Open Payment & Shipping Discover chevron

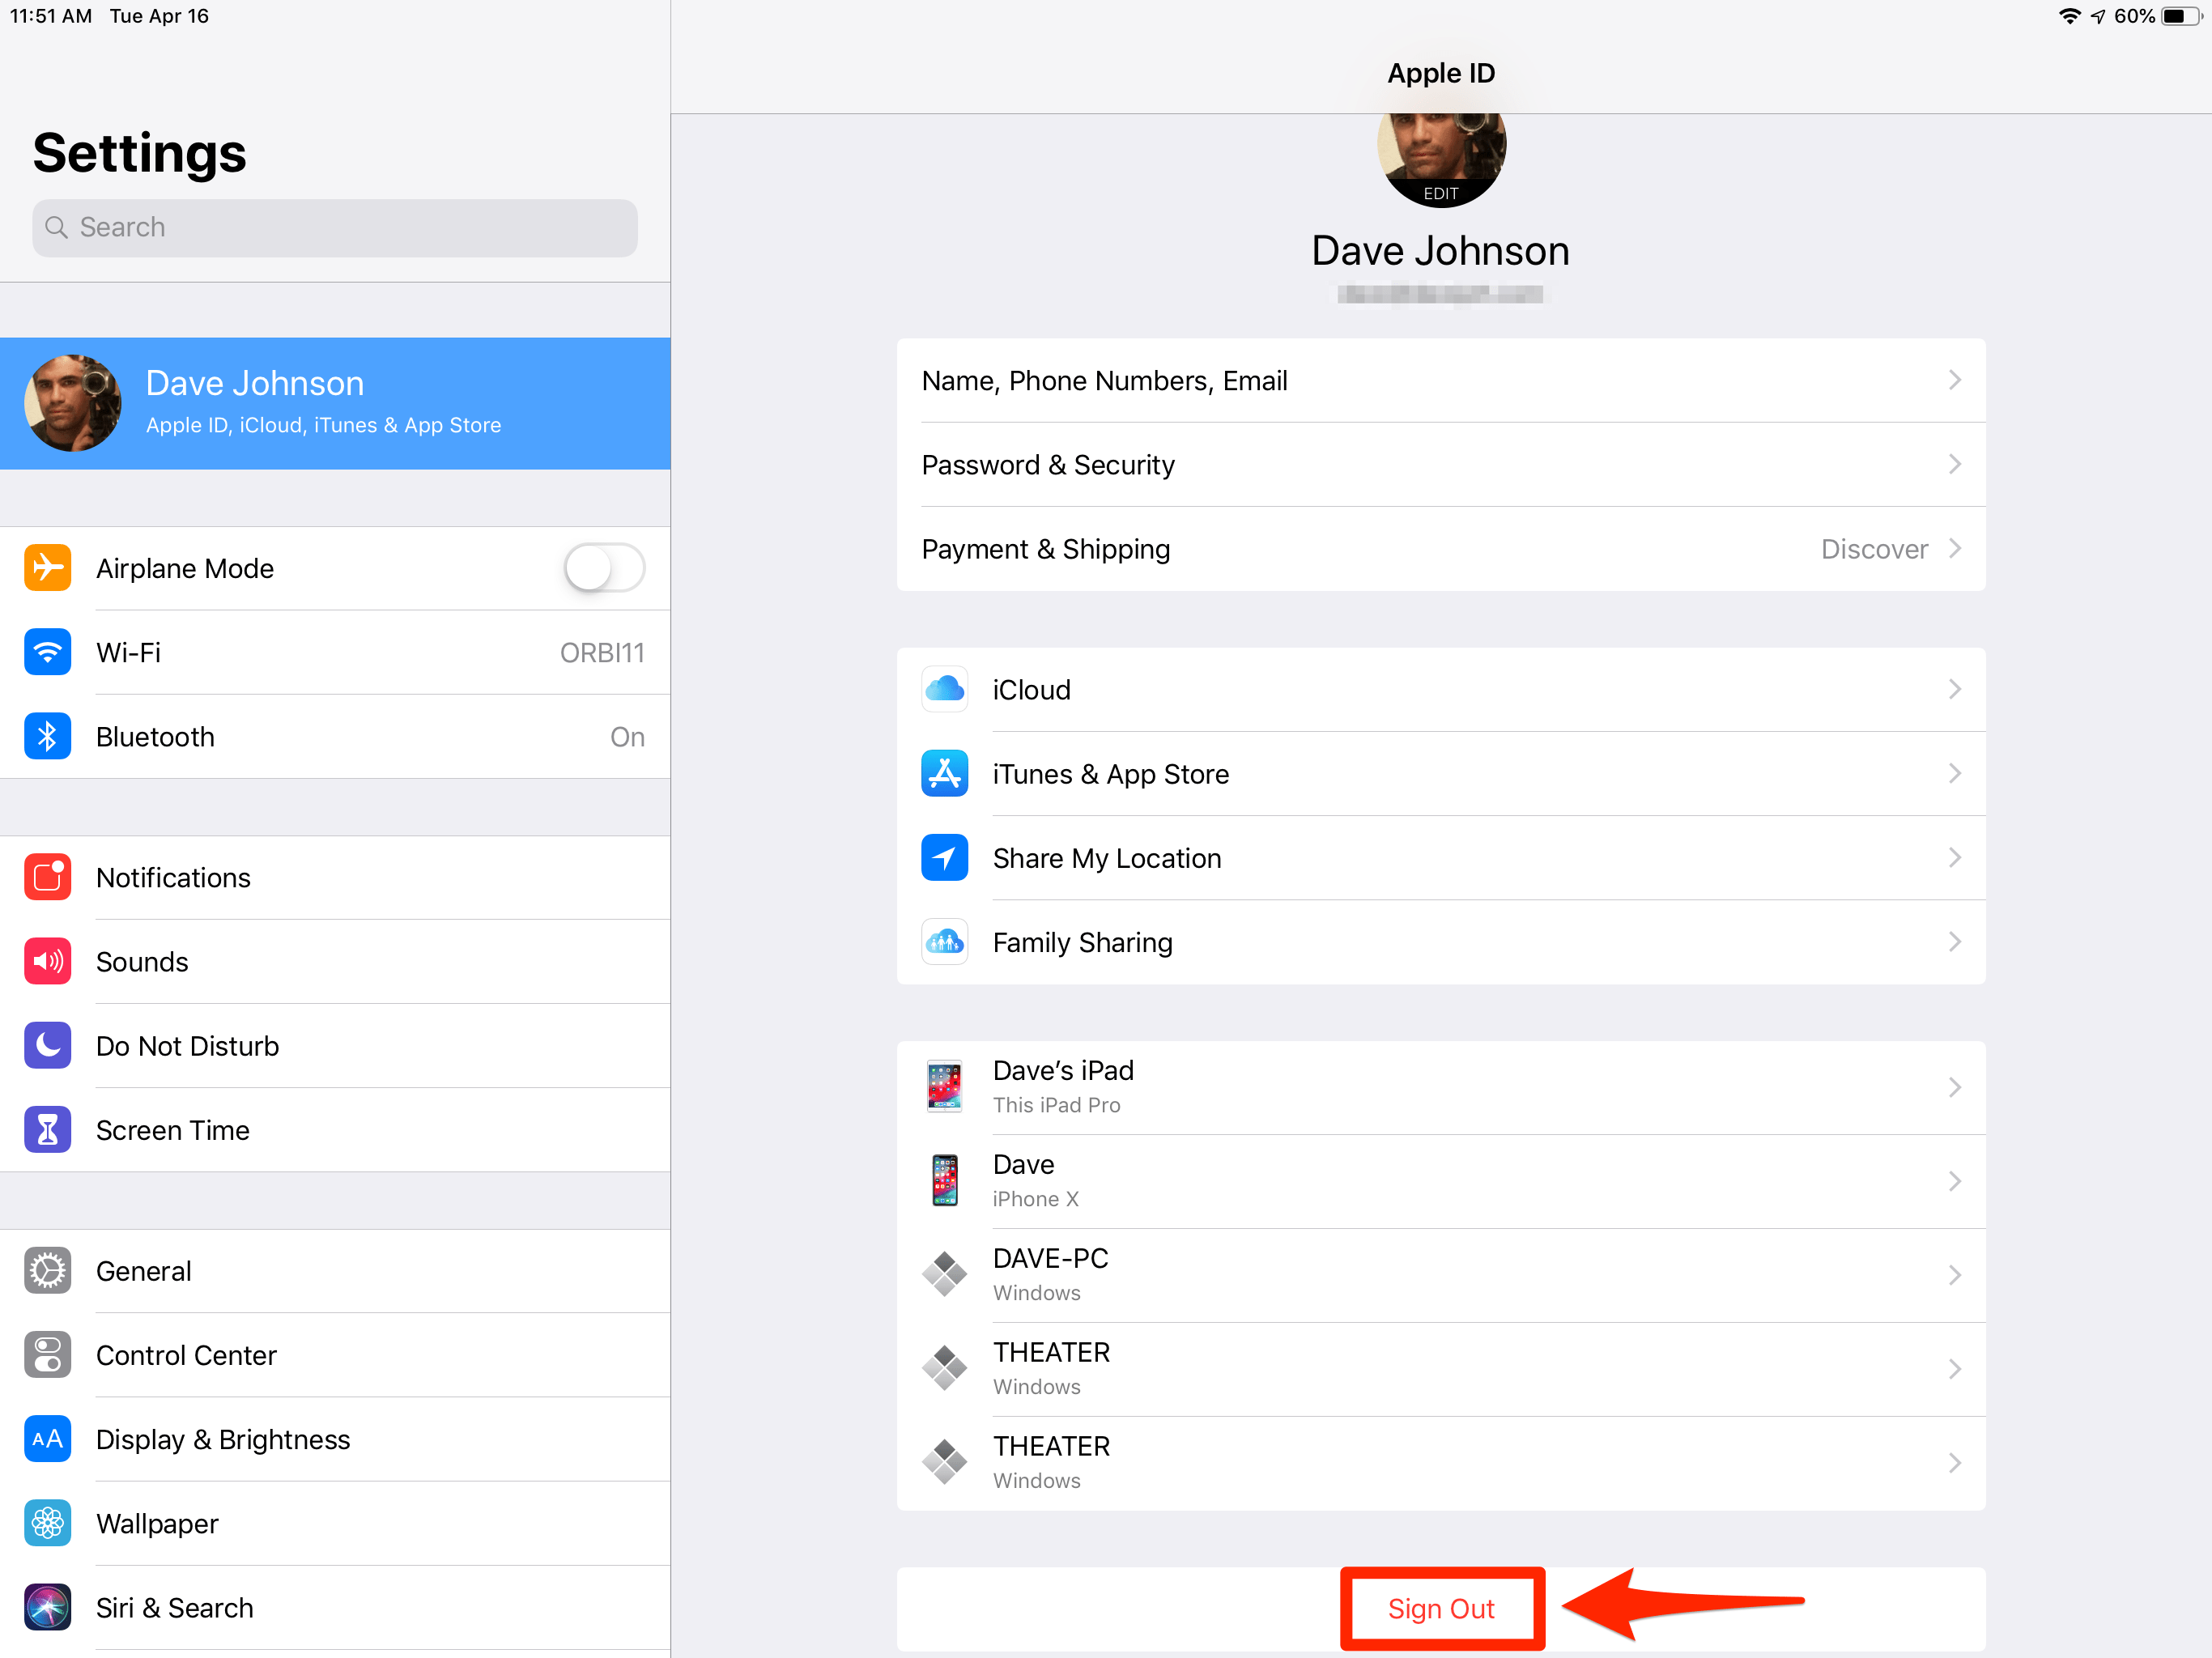1954,549
